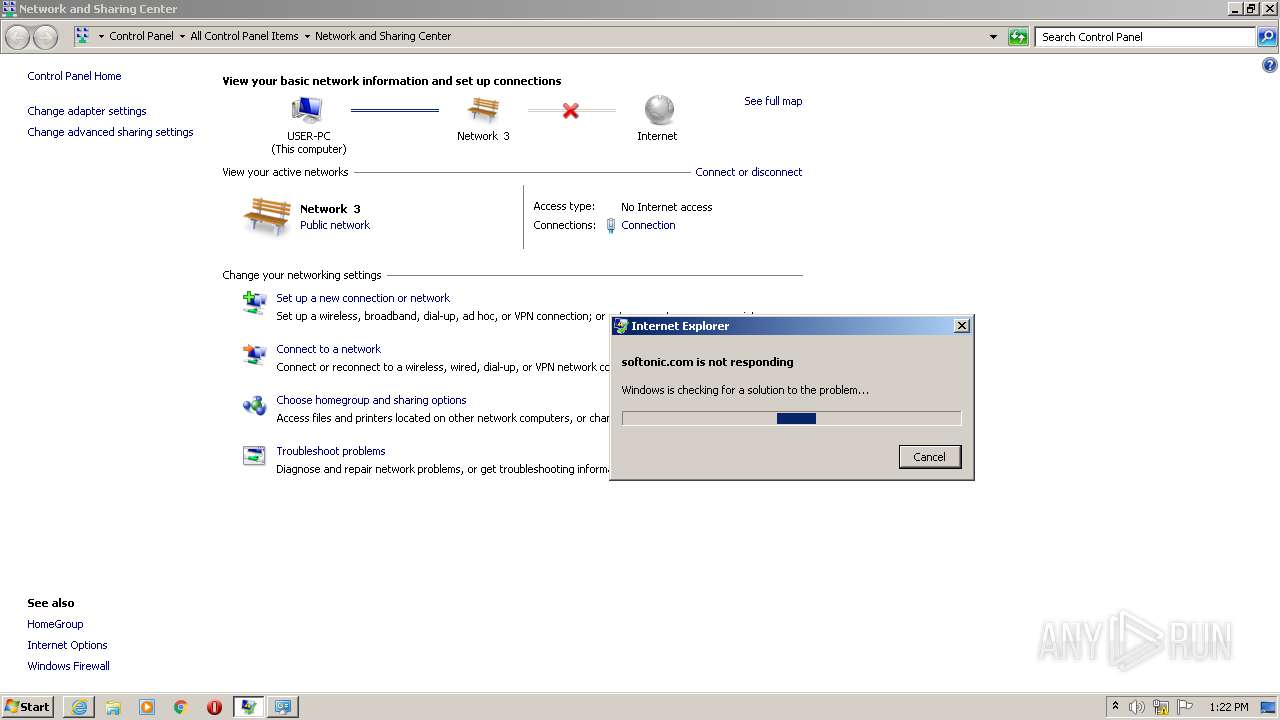The width and height of the screenshot is (1280, 720).
Task: Cancel the Internet Explorer not responding dialog
Action: [x=929, y=457]
